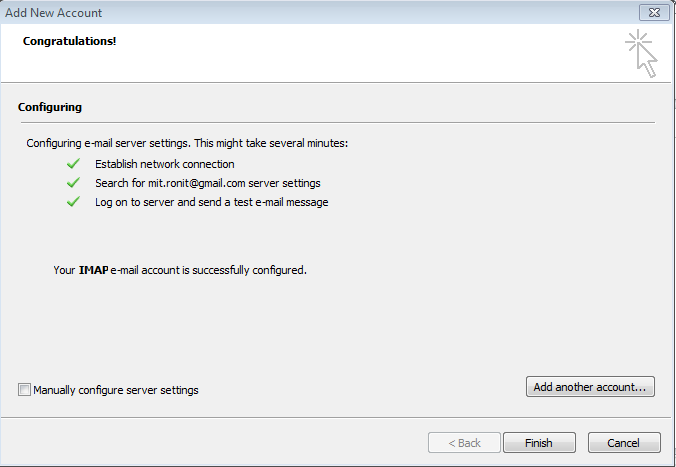Click green checkmark beside Establish network connection

73,164
